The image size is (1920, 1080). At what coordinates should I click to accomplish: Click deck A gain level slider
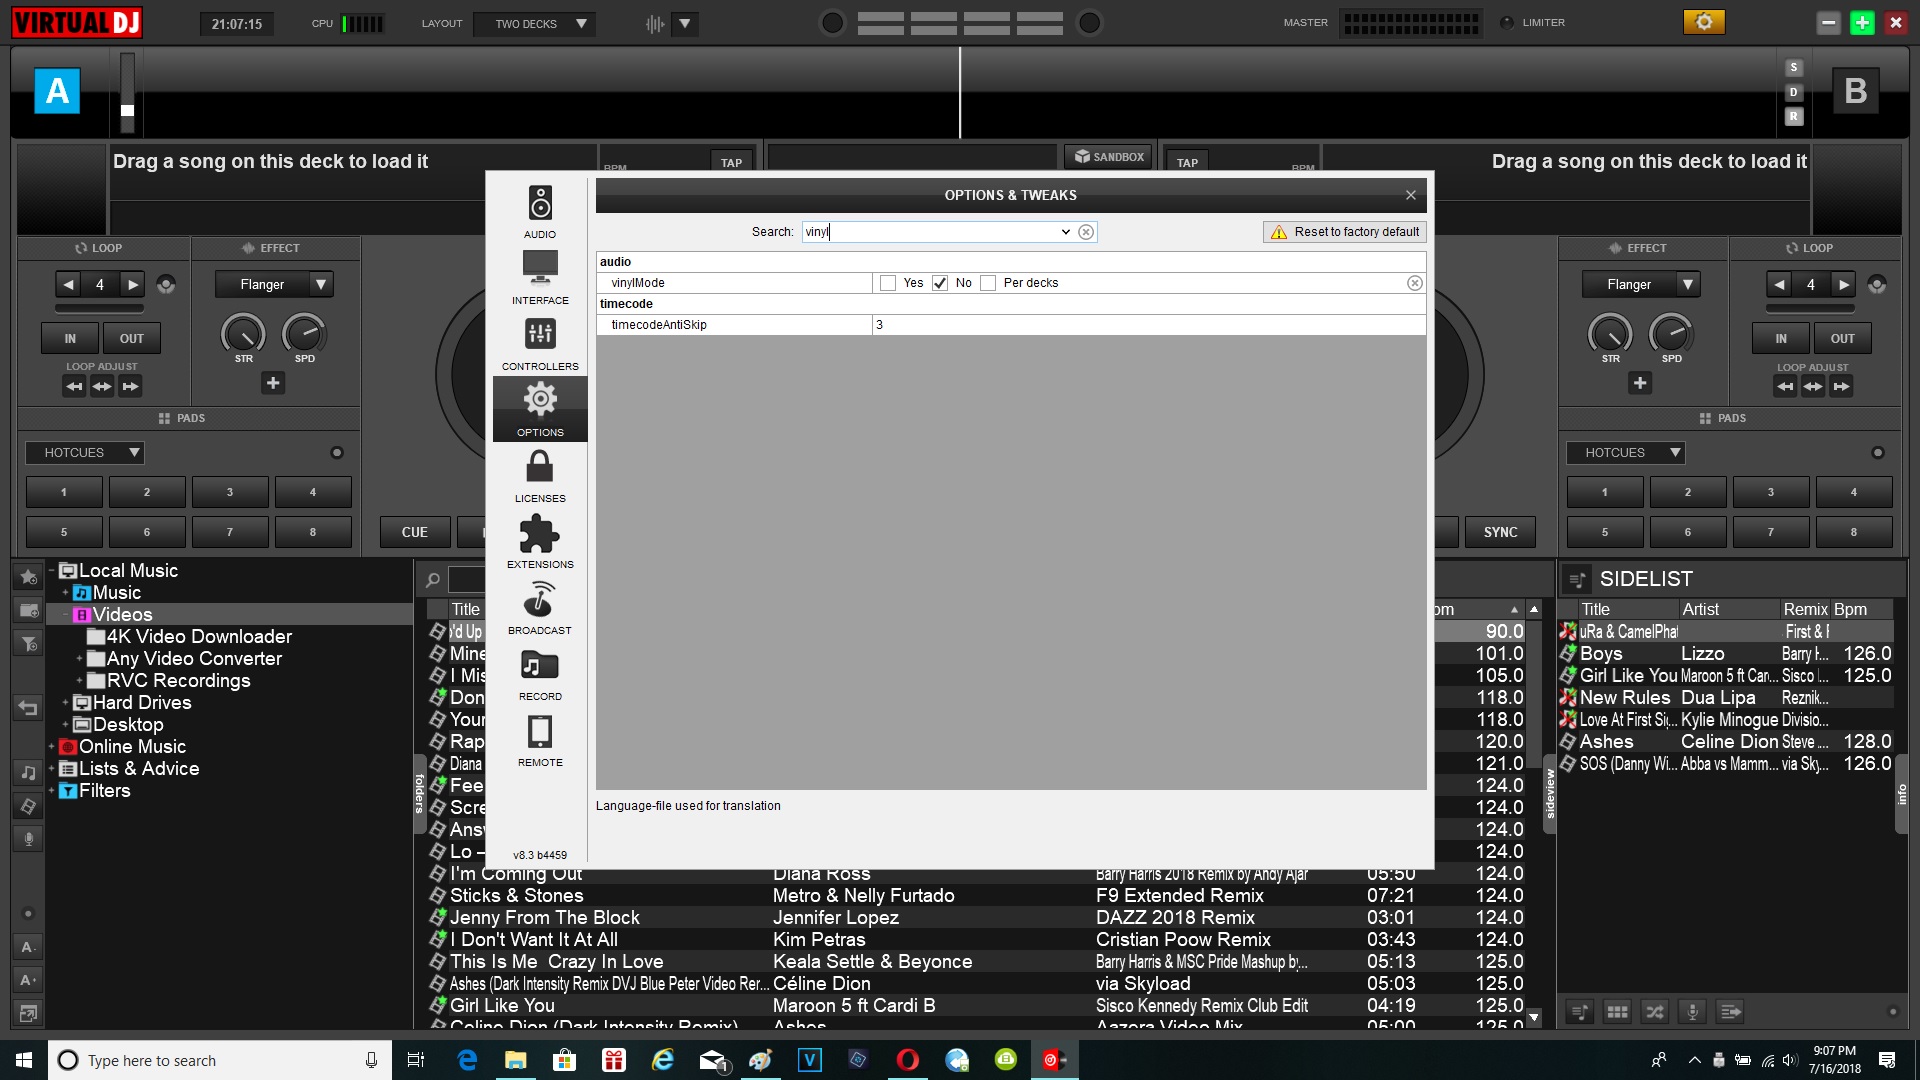click(x=127, y=92)
